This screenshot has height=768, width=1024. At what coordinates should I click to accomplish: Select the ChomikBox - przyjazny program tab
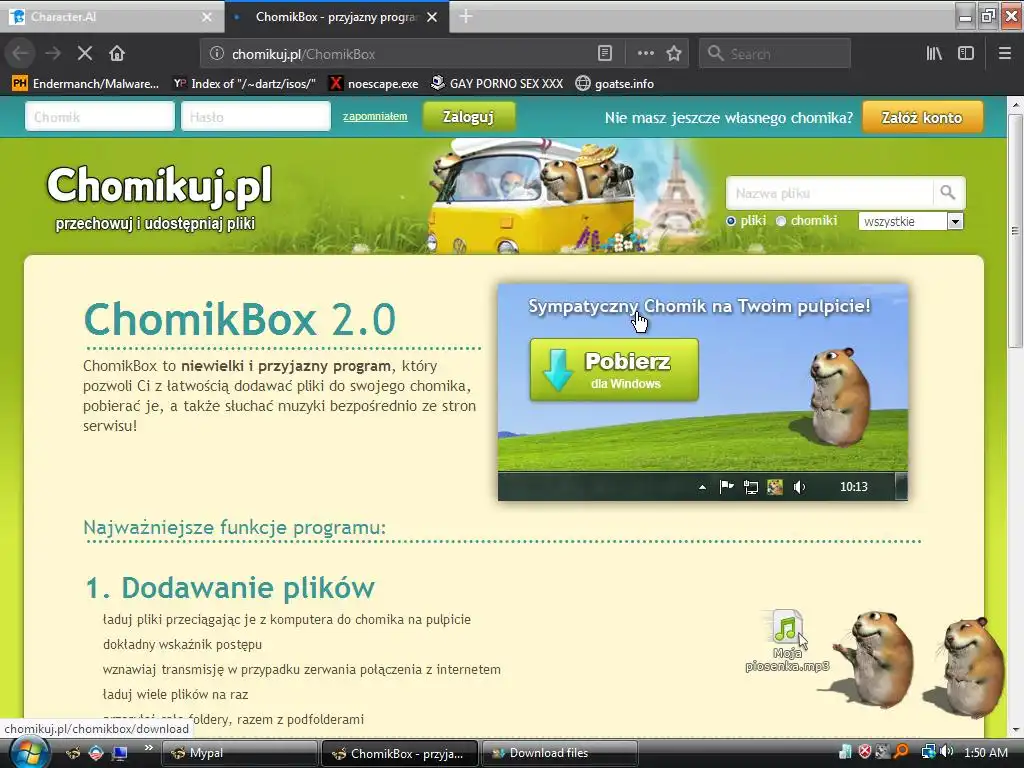pos(336,17)
